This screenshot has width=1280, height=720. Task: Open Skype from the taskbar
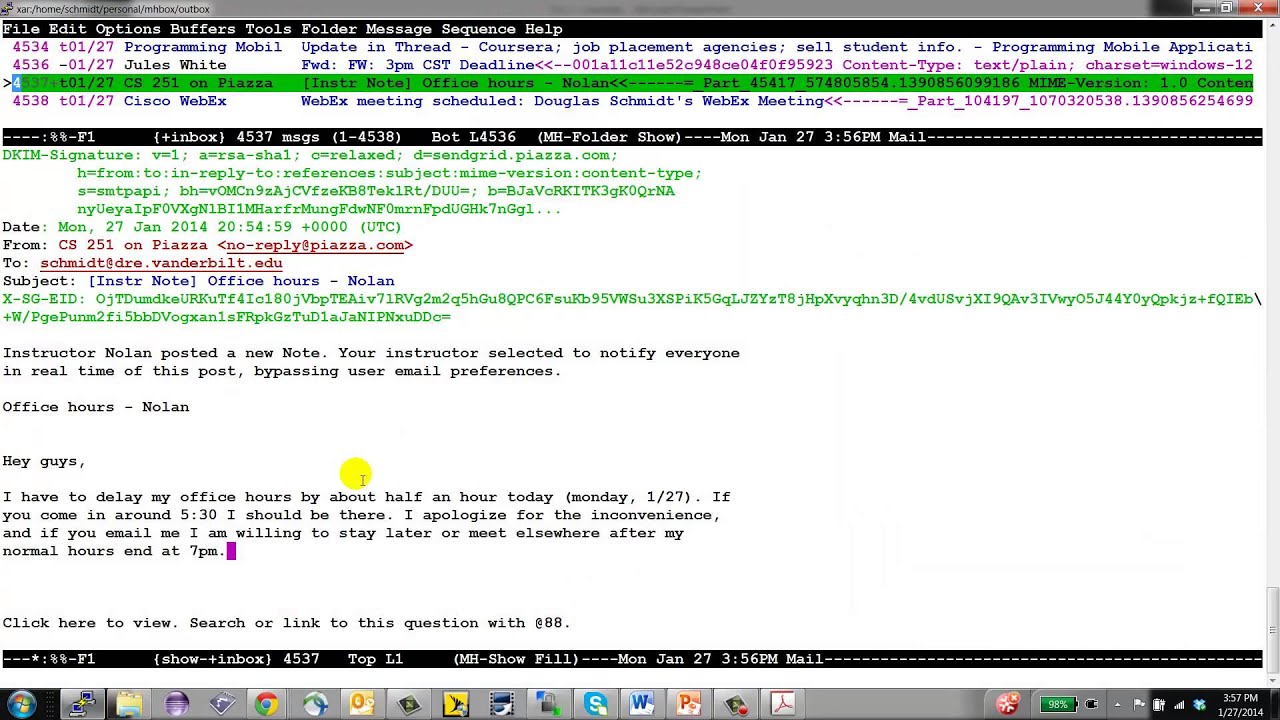(x=596, y=704)
